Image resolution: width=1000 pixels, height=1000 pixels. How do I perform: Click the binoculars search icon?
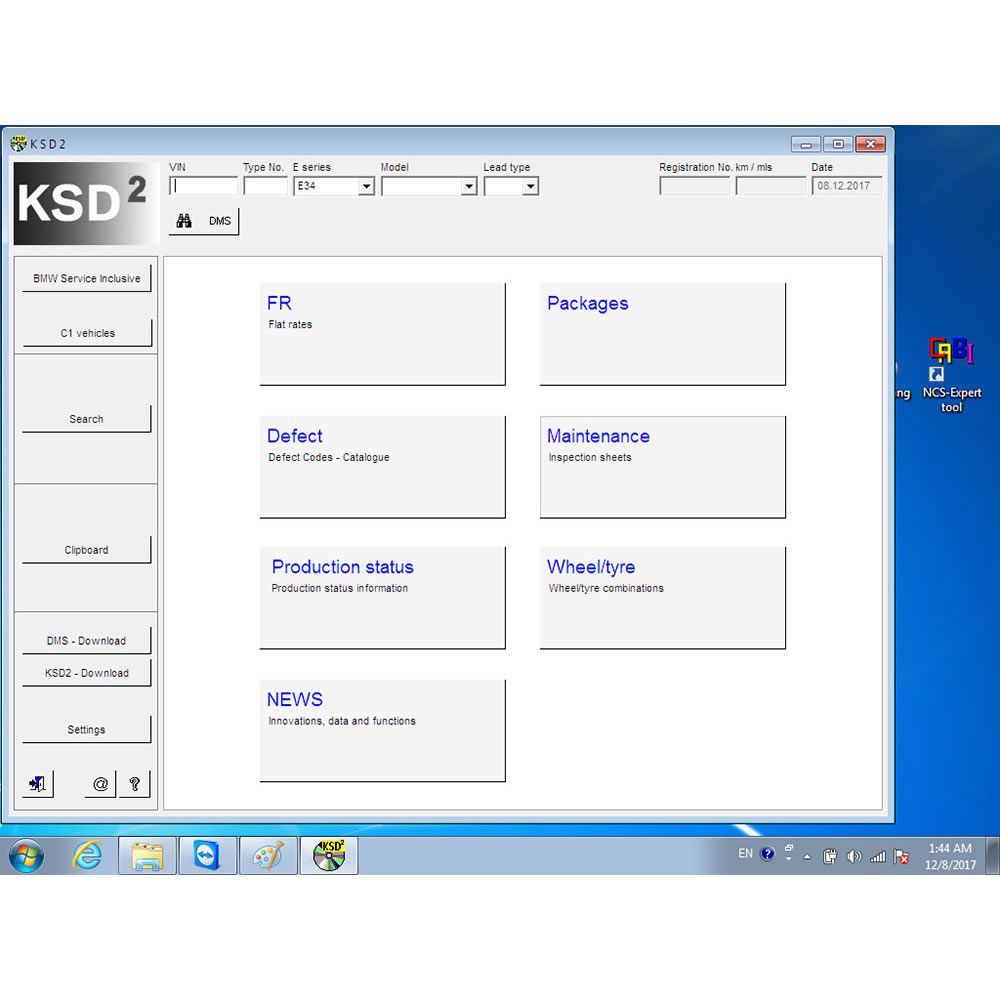click(x=184, y=221)
